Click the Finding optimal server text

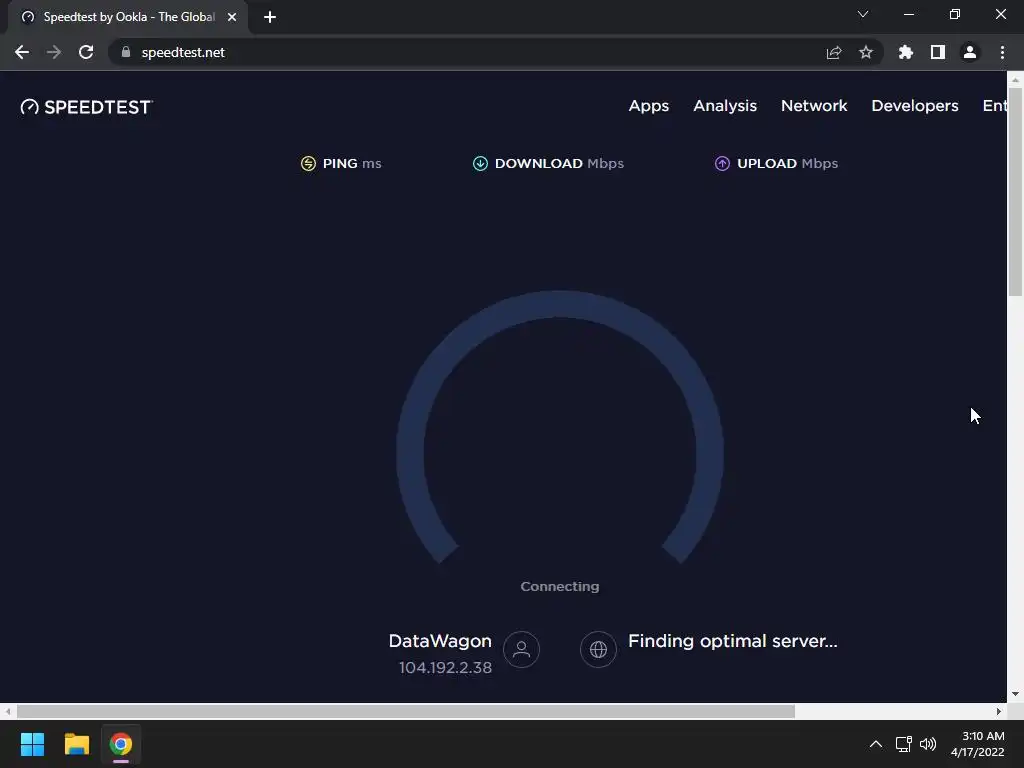(733, 641)
